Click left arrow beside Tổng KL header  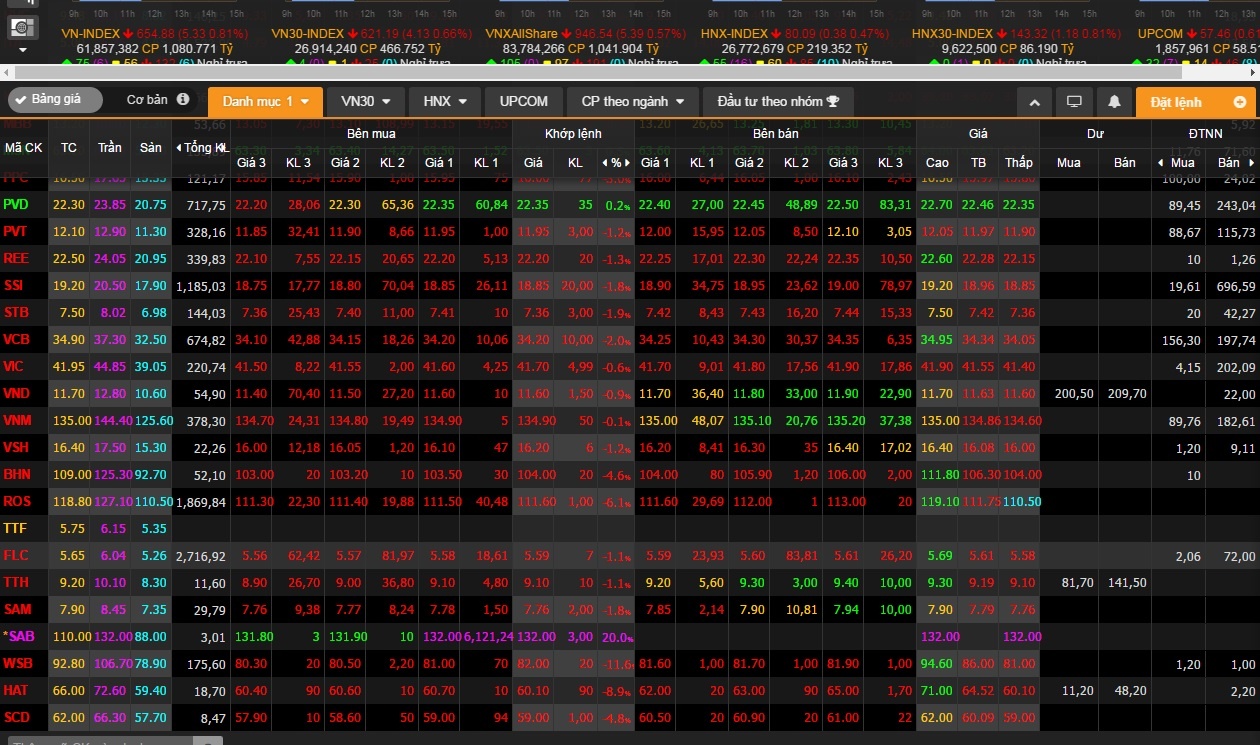tap(180, 147)
